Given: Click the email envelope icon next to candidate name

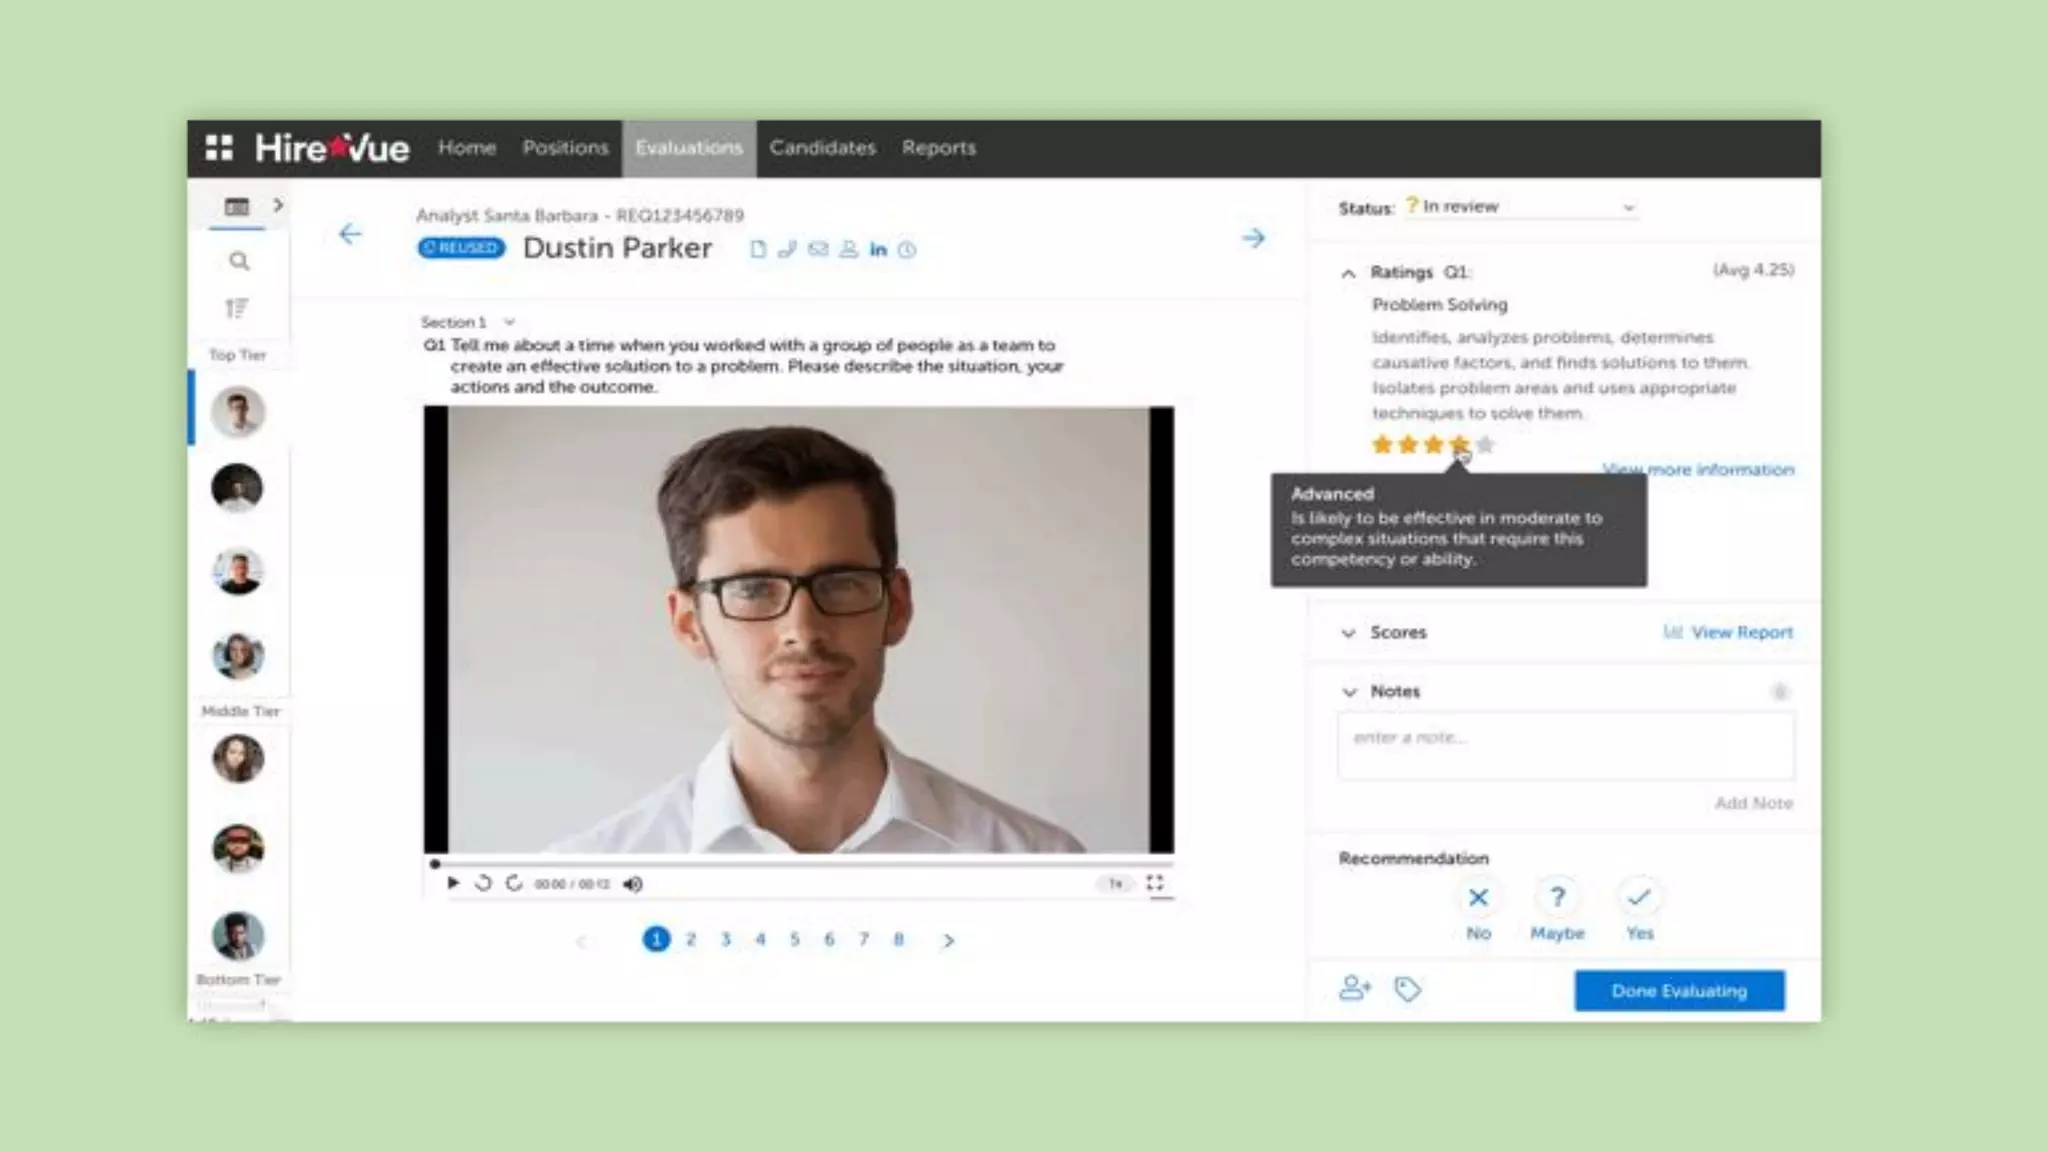Looking at the screenshot, I should (818, 249).
